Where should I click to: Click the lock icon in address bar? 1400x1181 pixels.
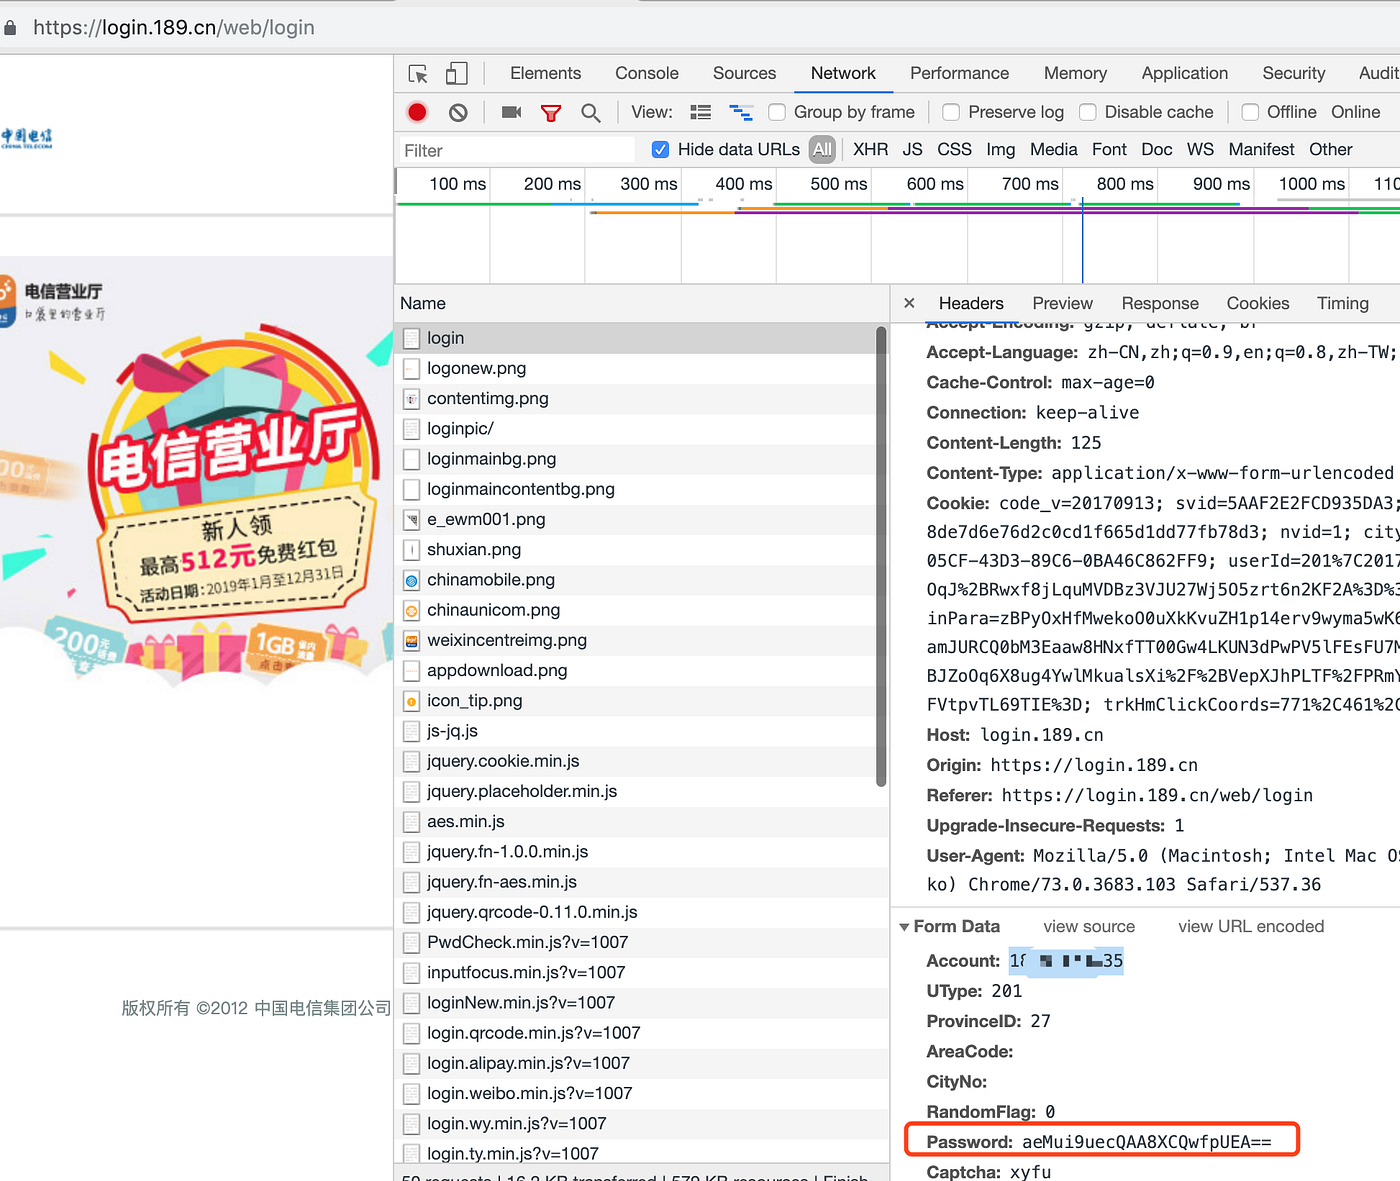(10, 28)
